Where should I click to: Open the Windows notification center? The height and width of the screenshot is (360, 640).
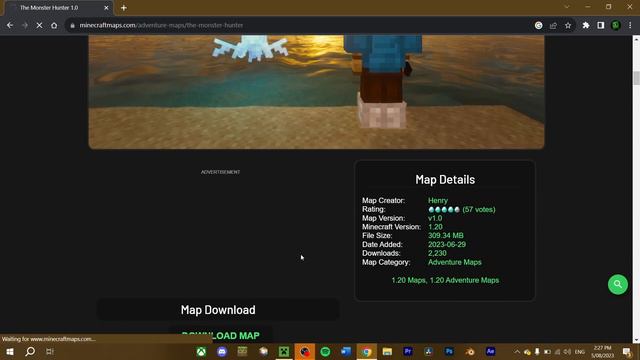click(x=627, y=351)
